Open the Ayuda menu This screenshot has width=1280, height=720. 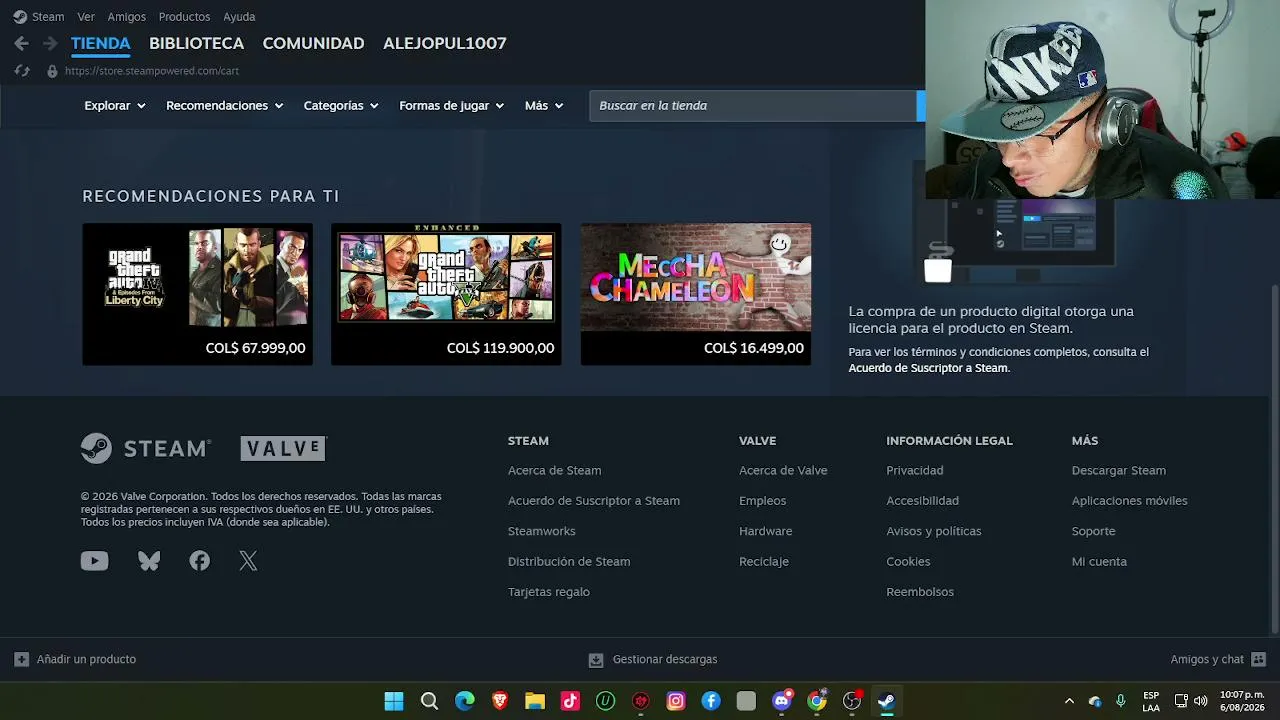tap(239, 17)
